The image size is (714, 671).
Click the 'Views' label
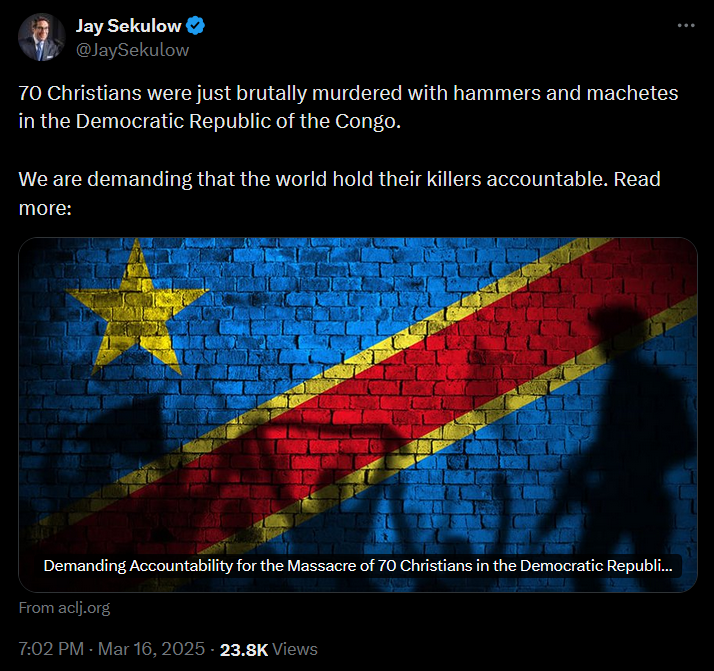(295, 649)
